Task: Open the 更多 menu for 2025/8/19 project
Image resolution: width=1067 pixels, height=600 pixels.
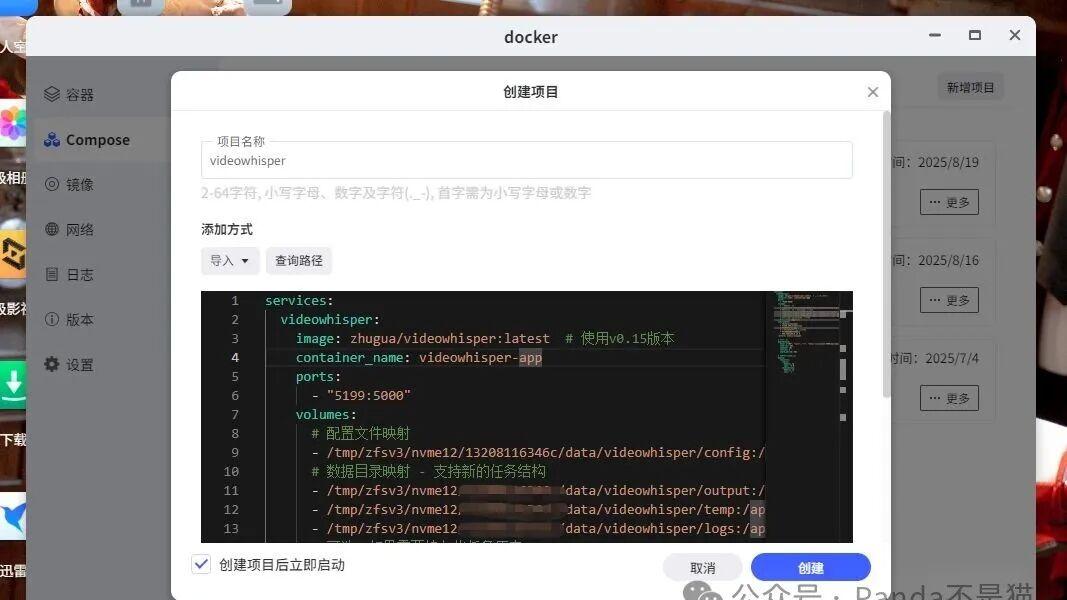Action: 949,202
